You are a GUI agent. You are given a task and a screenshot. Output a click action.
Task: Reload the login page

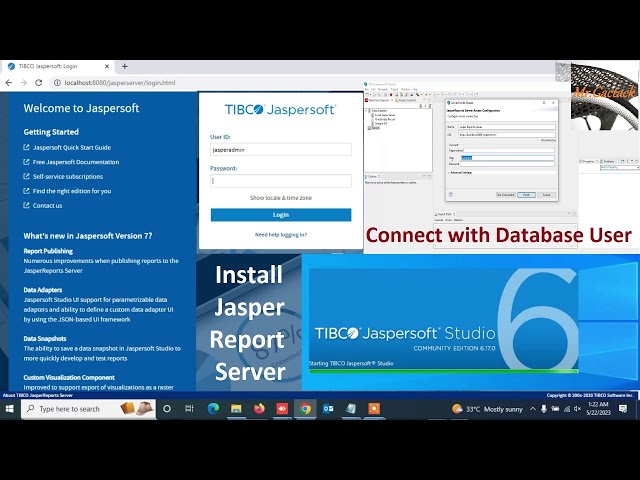pyautogui.click(x=39, y=82)
